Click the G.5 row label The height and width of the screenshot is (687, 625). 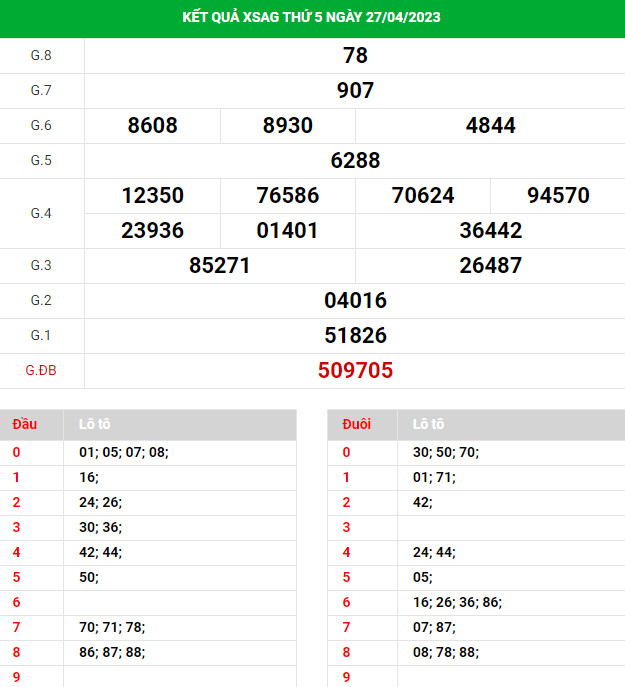[x=41, y=160]
